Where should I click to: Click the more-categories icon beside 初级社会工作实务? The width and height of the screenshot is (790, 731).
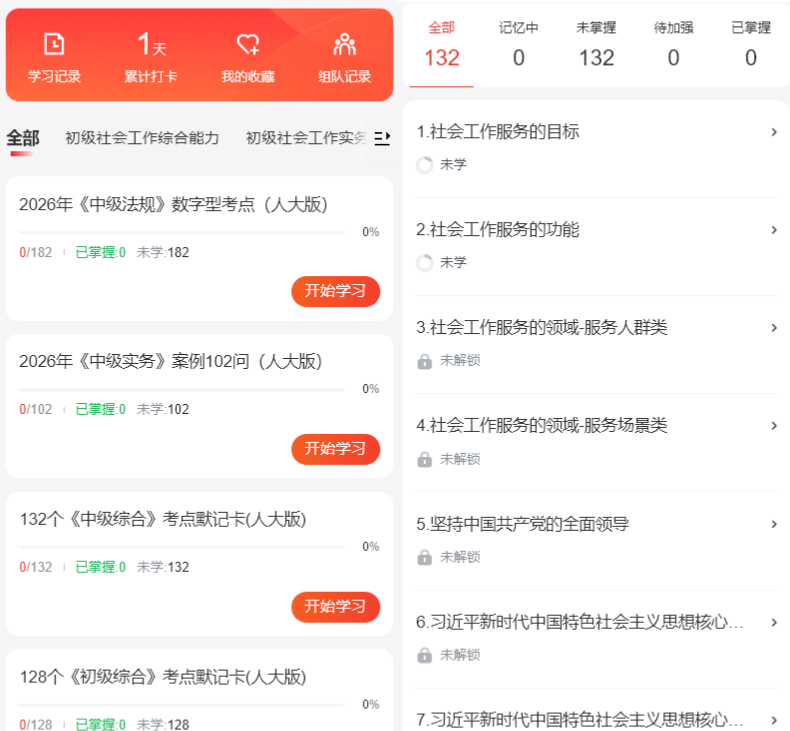pos(382,138)
